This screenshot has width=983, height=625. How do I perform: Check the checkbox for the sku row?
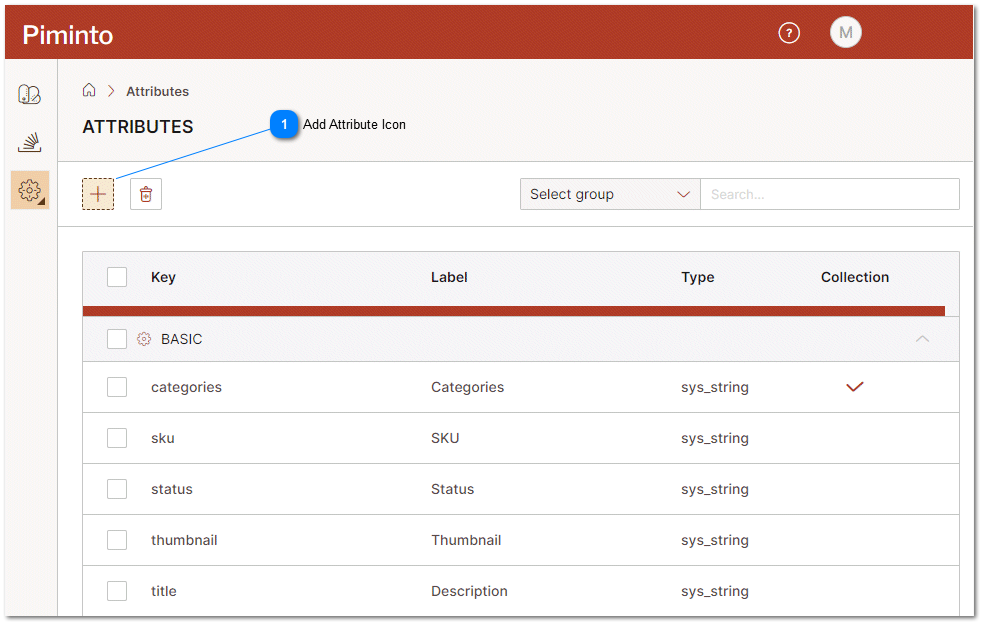coord(117,438)
